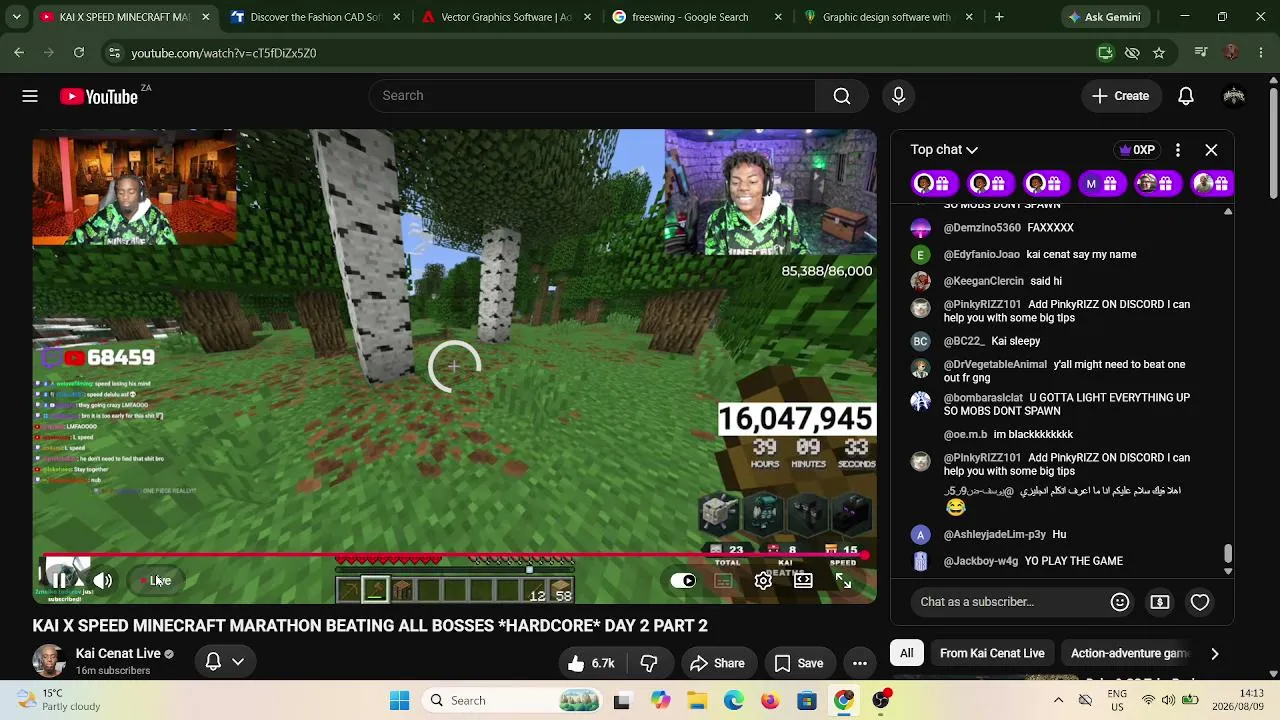Open Chrome media controls icon
The height and width of the screenshot is (720, 1280).
click(1201, 53)
